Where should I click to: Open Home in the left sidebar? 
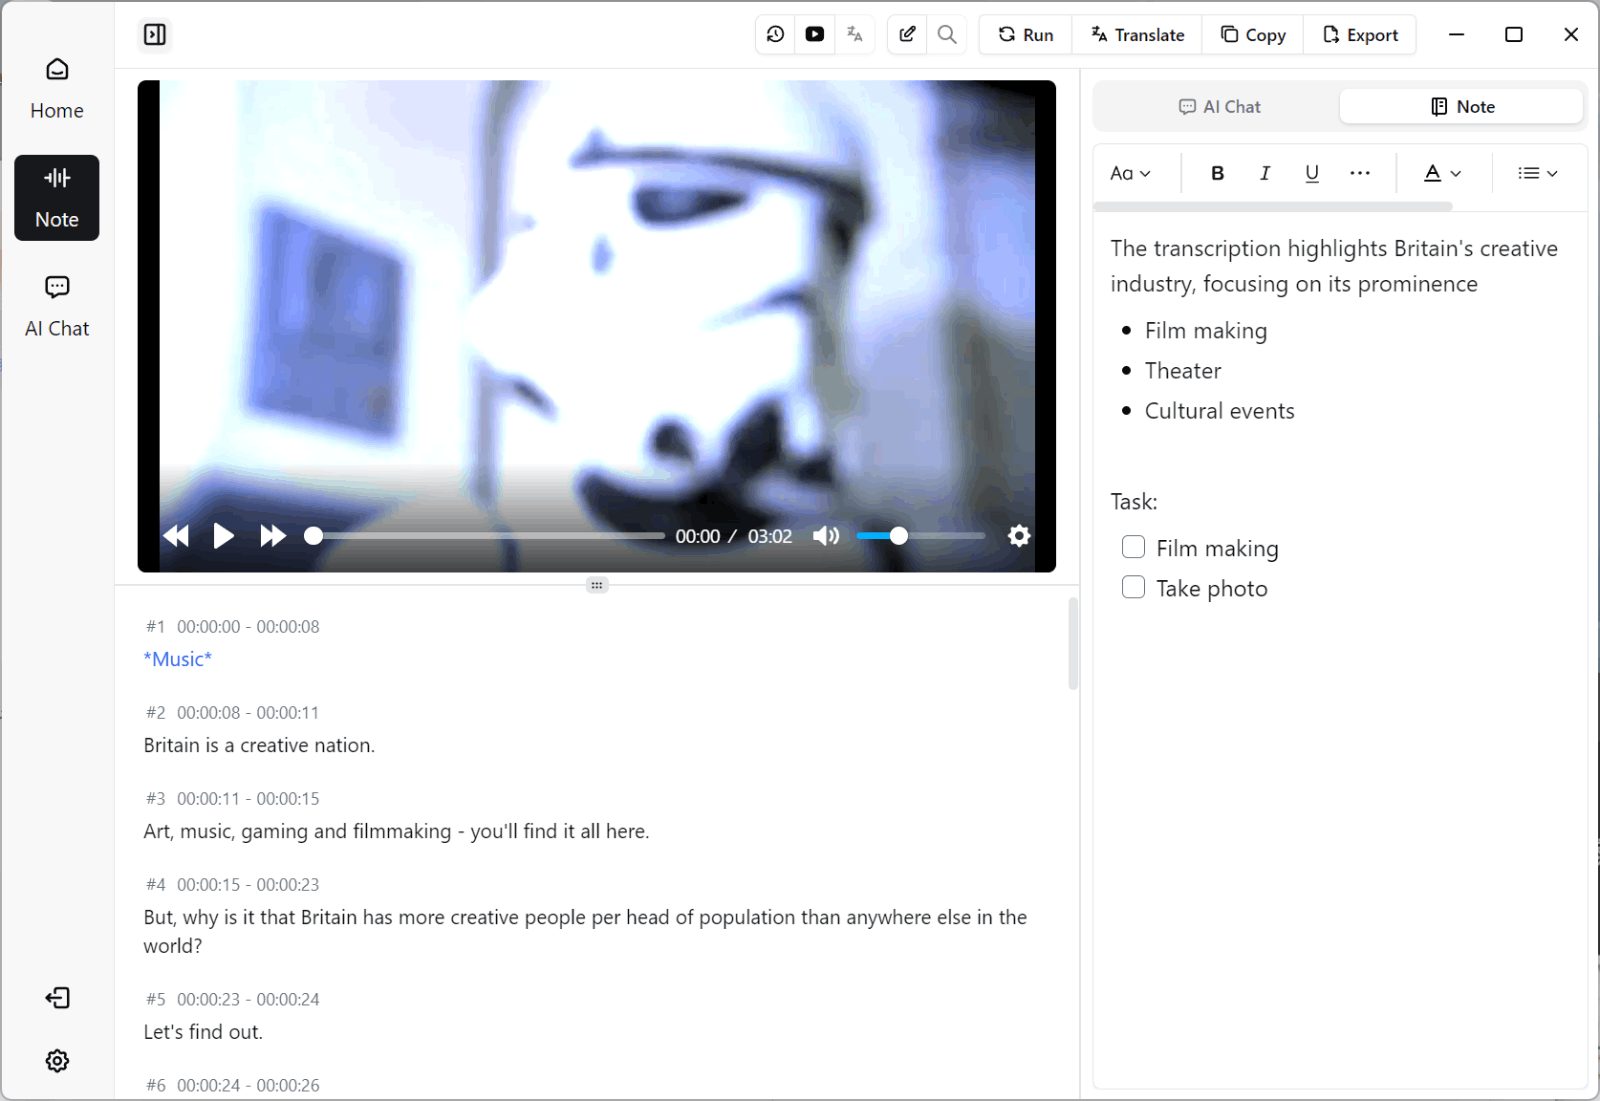tap(57, 89)
